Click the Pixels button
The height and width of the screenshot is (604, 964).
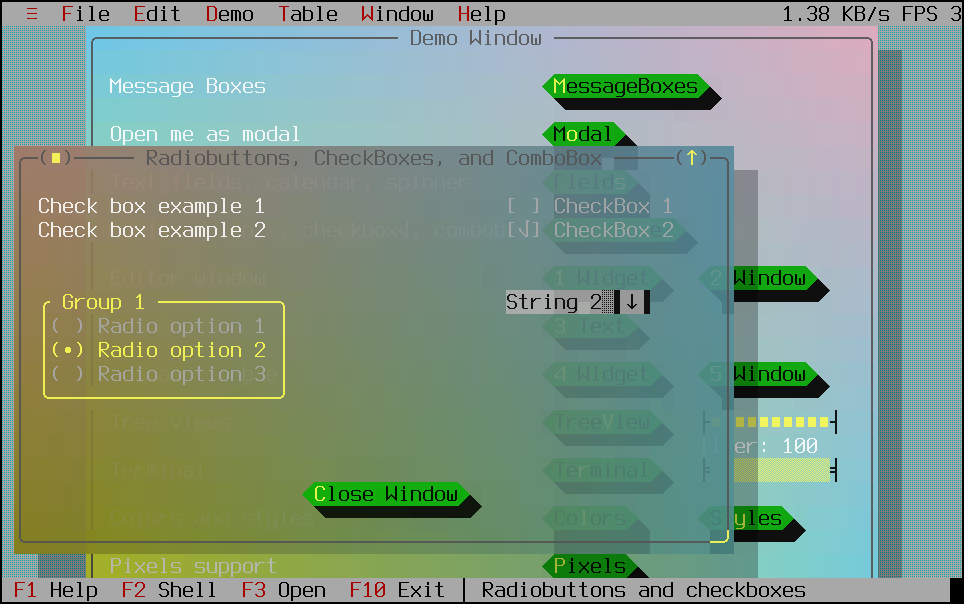coord(589,566)
